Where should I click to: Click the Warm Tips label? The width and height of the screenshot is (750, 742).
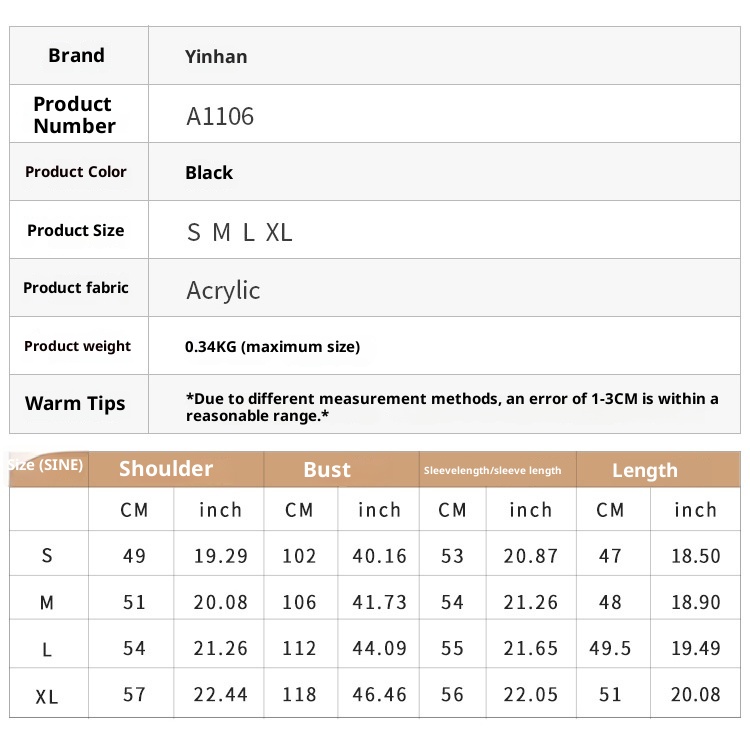tap(75, 404)
